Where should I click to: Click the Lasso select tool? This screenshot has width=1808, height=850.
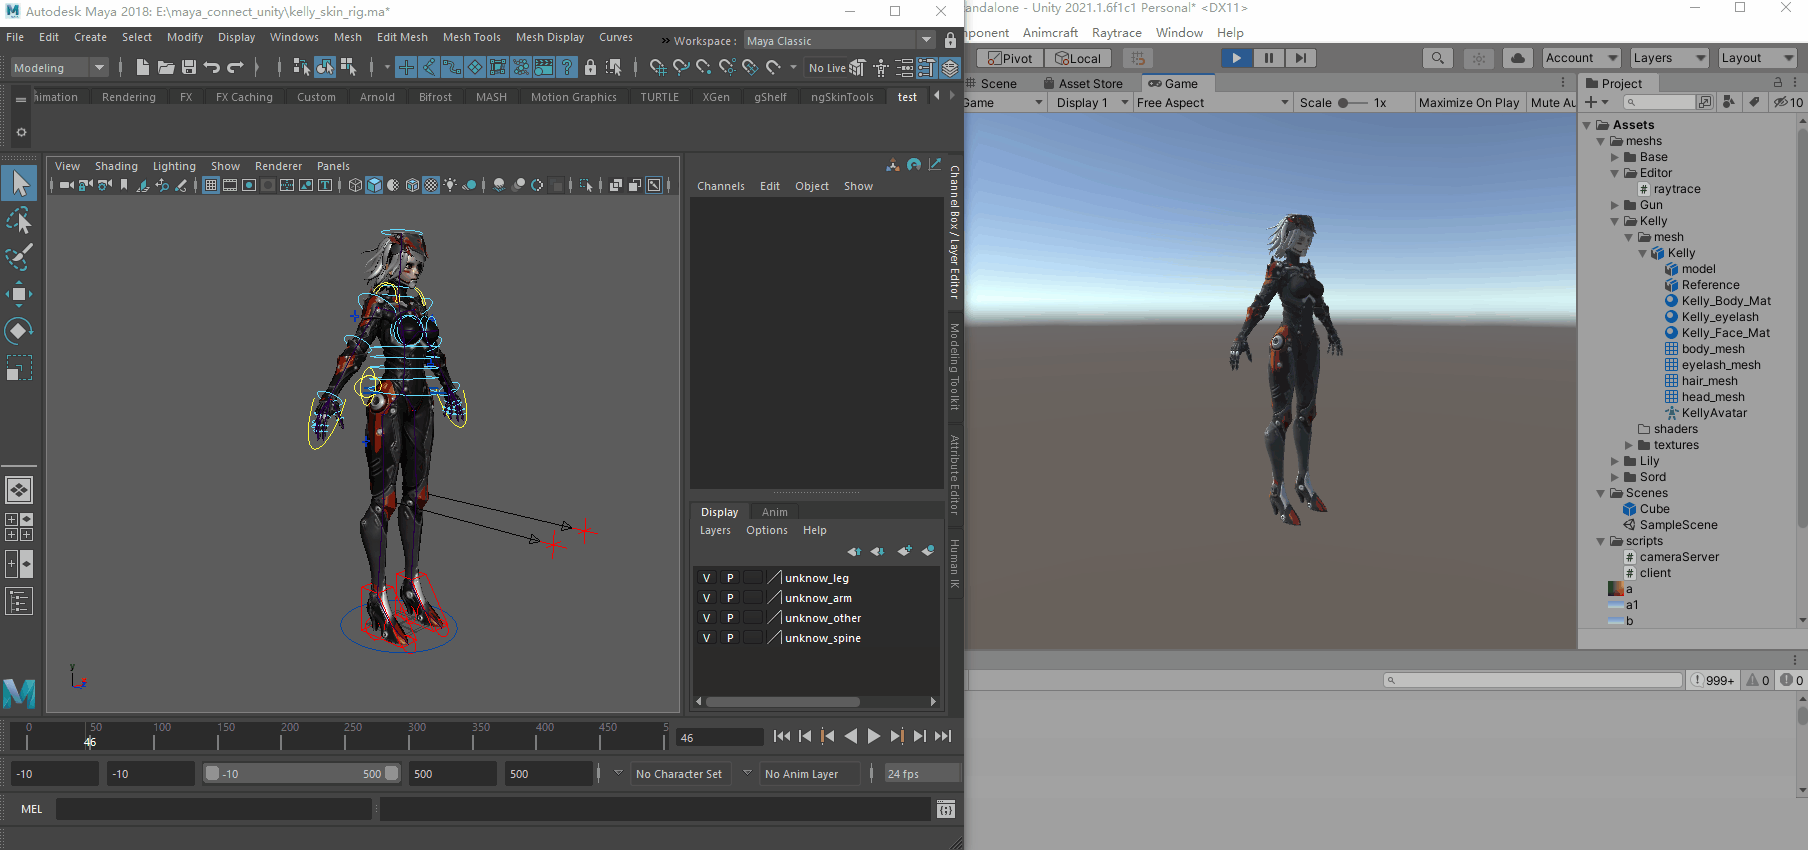(19, 220)
